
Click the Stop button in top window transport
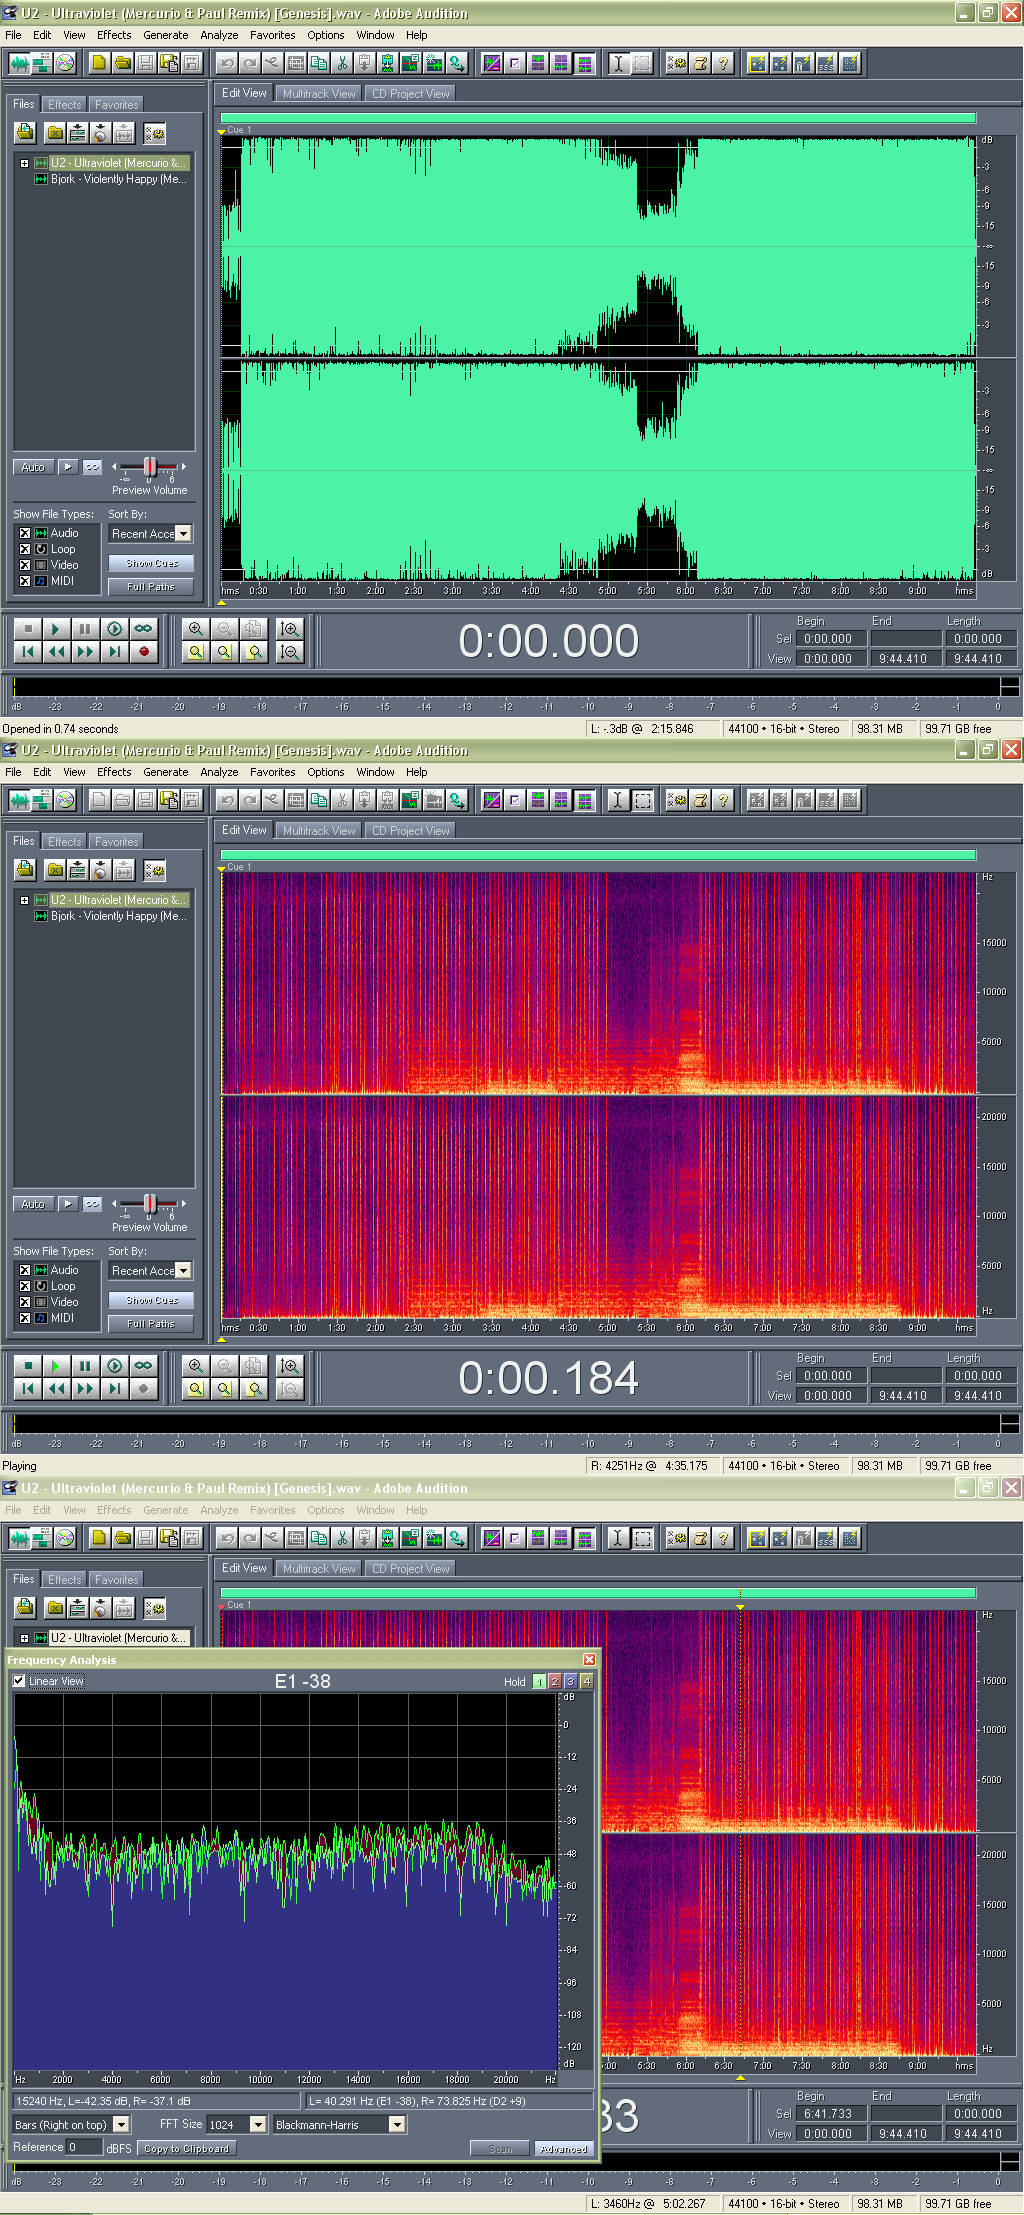(28, 628)
